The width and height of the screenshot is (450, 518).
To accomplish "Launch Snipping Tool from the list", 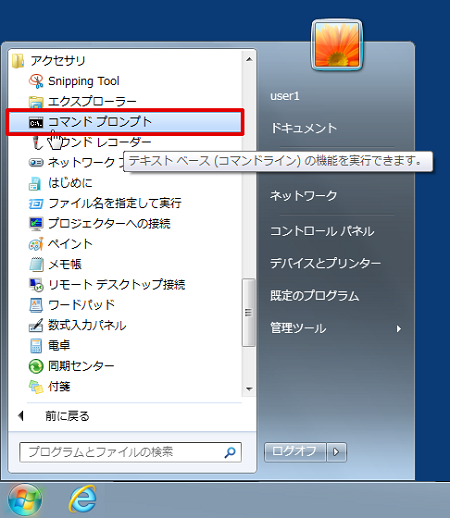I will tap(84, 81).
